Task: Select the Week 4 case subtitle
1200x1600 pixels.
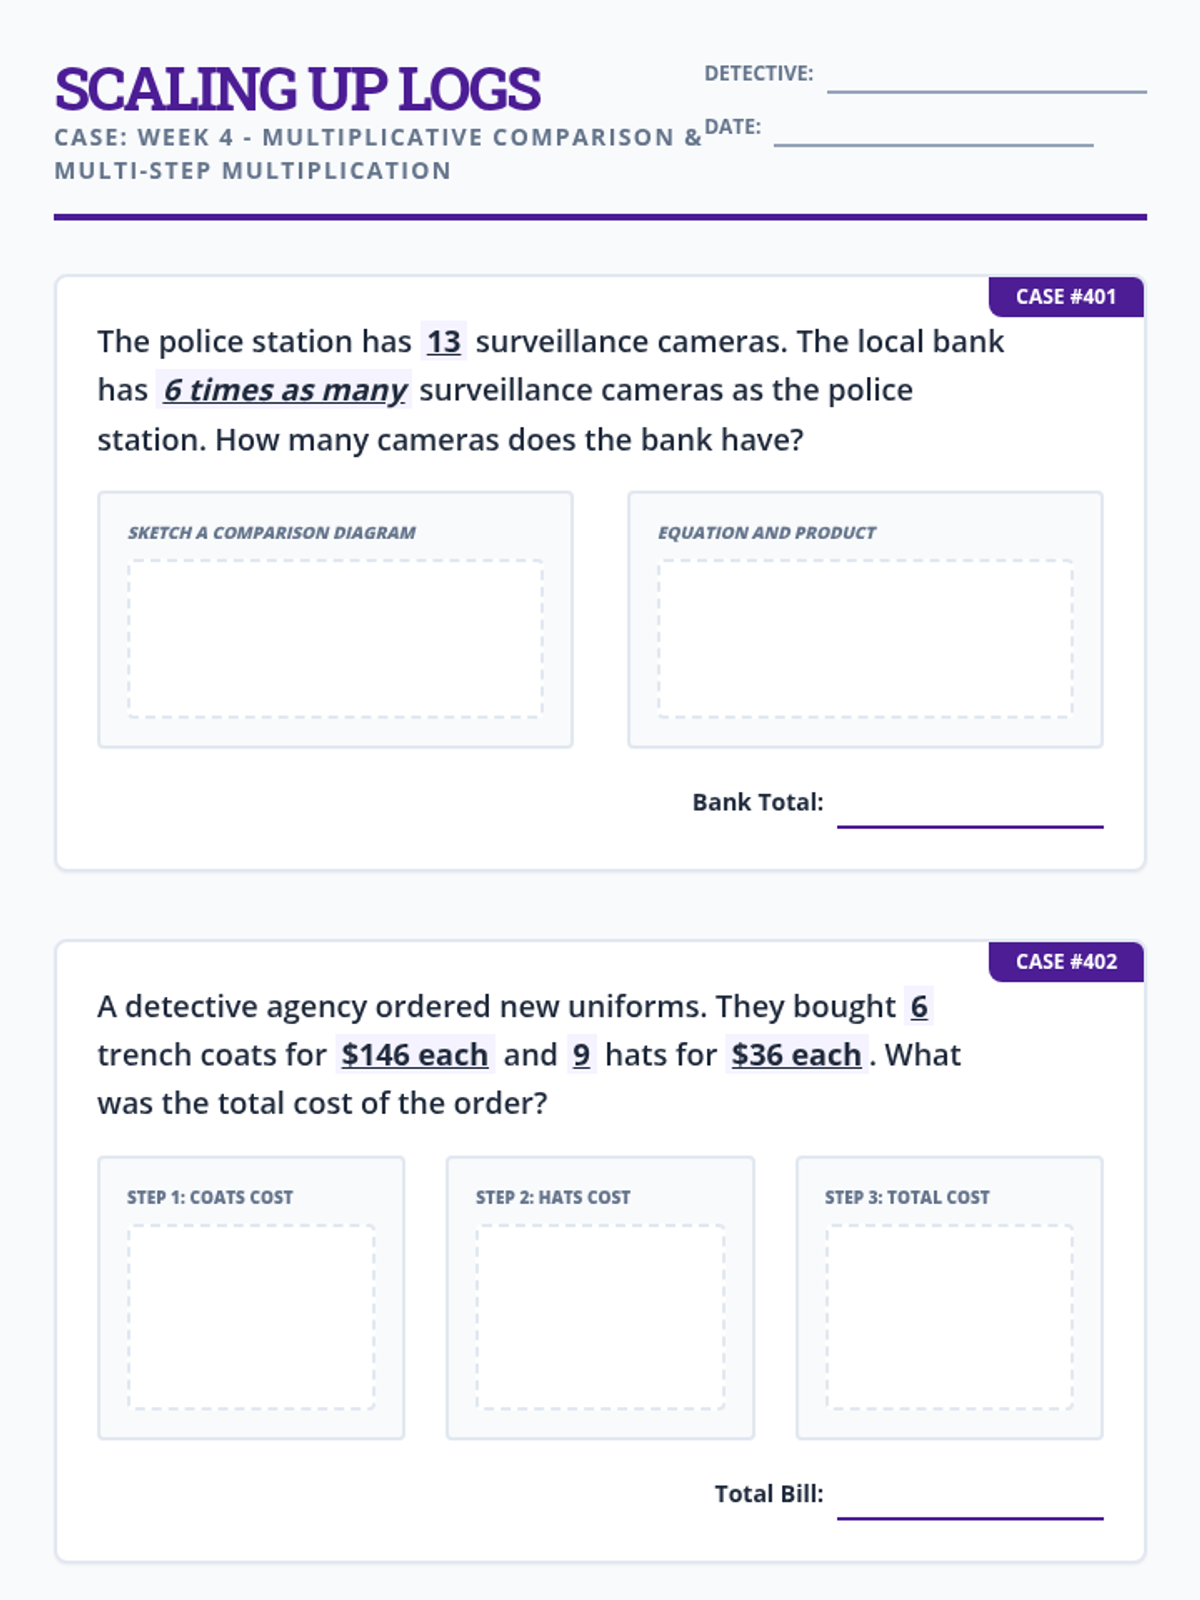Action: (378, 153)
